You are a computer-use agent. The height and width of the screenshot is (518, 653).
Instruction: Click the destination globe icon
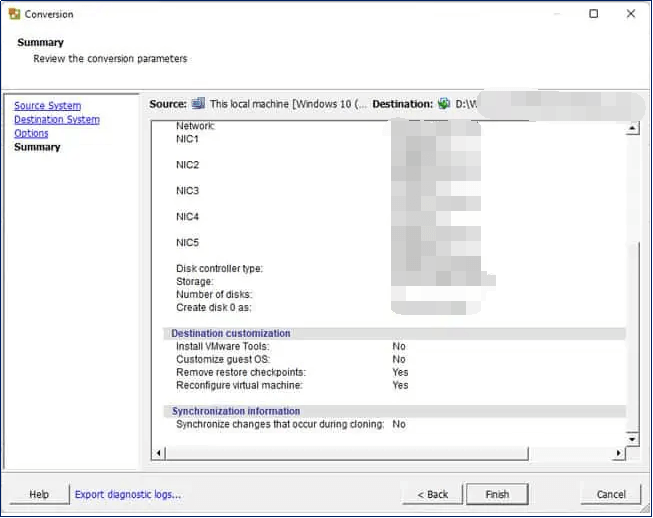pos(444,103)
